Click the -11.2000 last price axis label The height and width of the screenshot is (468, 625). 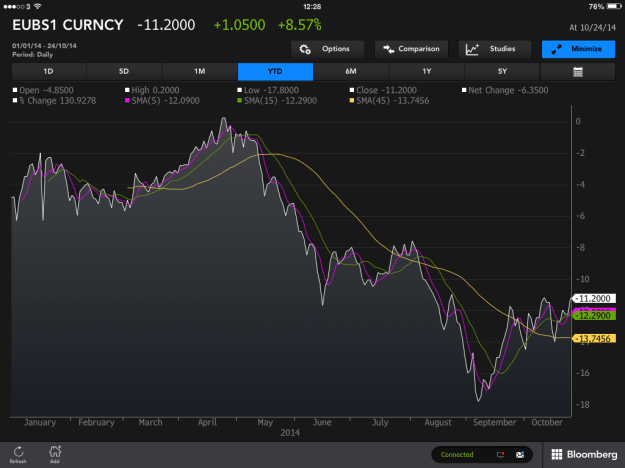click(x=594, y=299)
